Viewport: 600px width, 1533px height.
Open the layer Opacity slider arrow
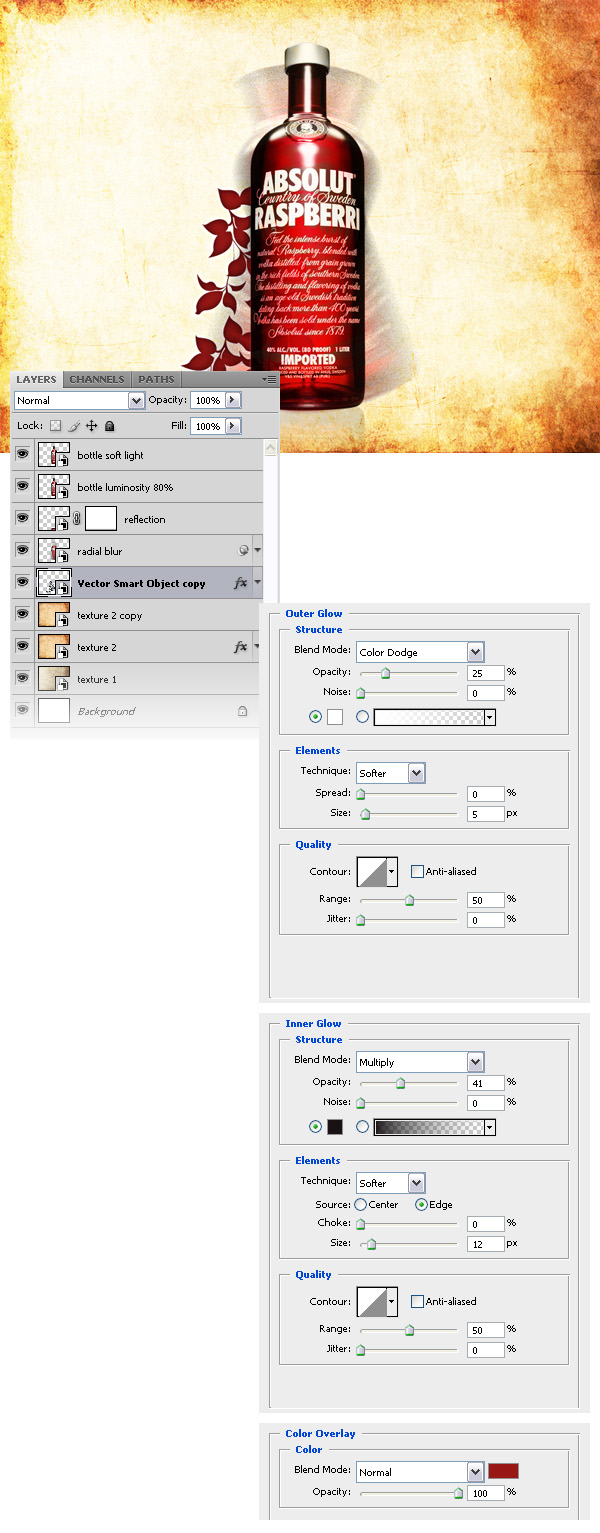[233, 400]
